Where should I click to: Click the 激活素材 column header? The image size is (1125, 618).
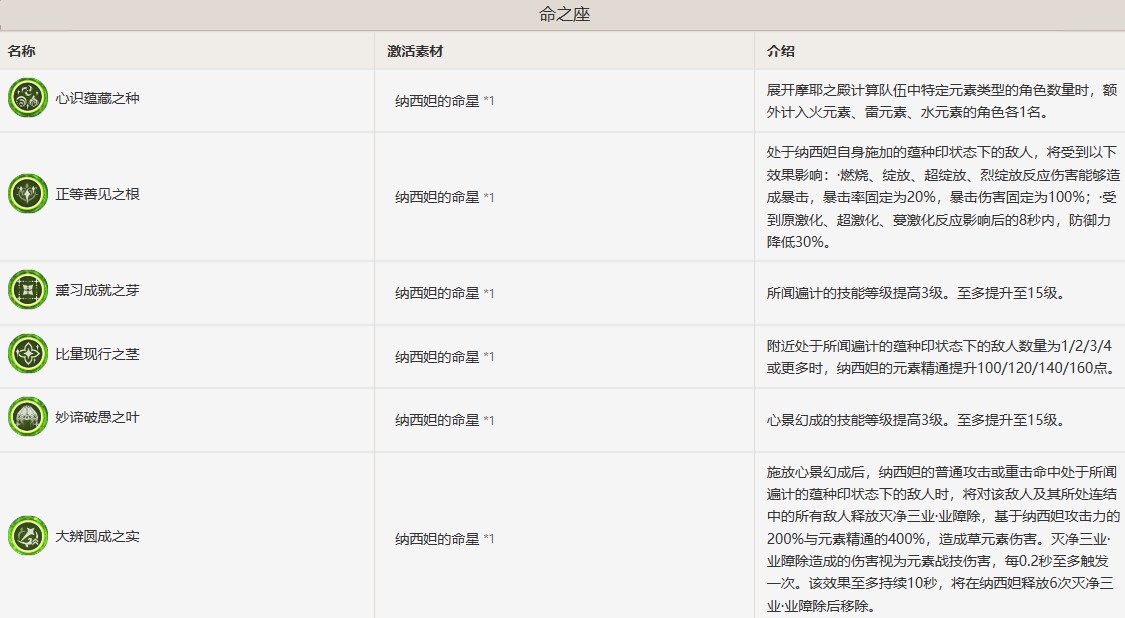tap(408, 51)
